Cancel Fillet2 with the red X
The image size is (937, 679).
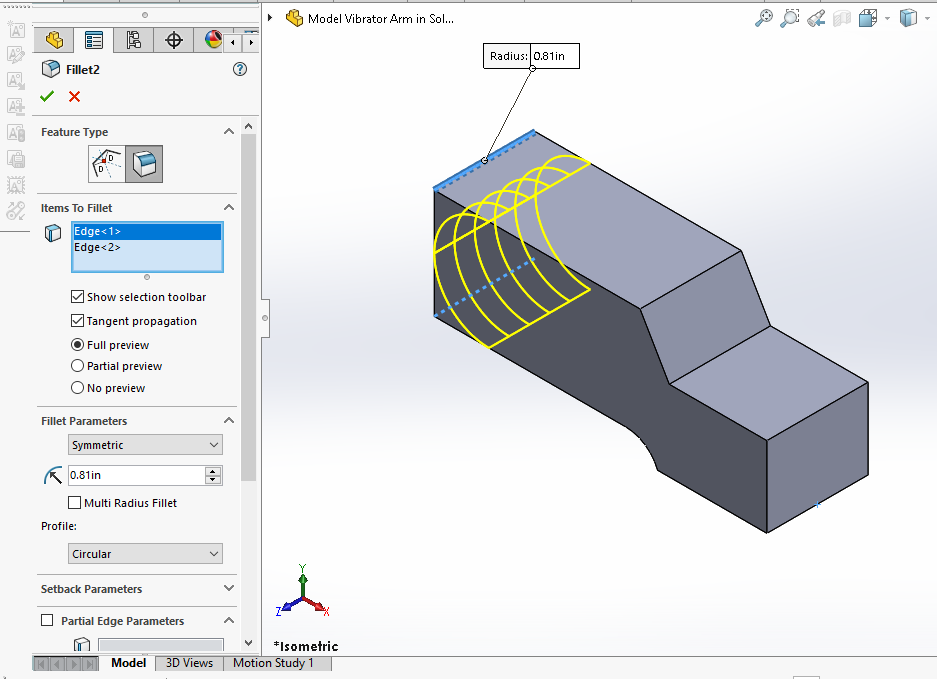tap(74, 96)
